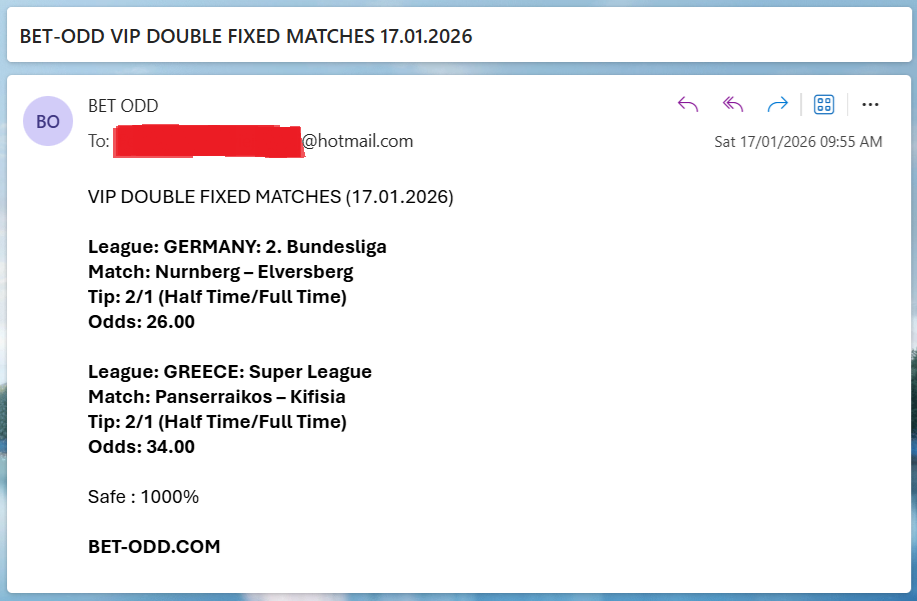917x601 pixels.
Task: Click the Nurnberg – Elversberg match line
Action: pyautogui.click(x=220, y=272)
